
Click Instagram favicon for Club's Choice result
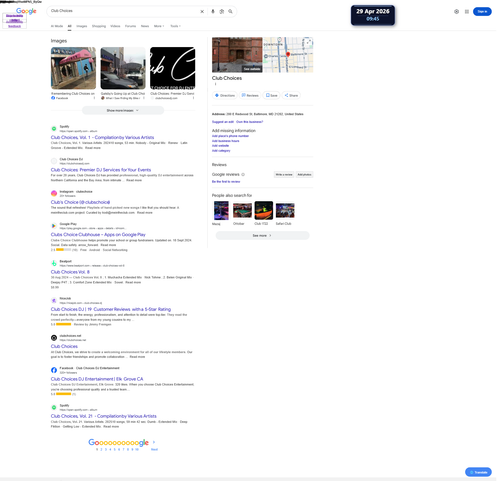click(x=54, y=193)
